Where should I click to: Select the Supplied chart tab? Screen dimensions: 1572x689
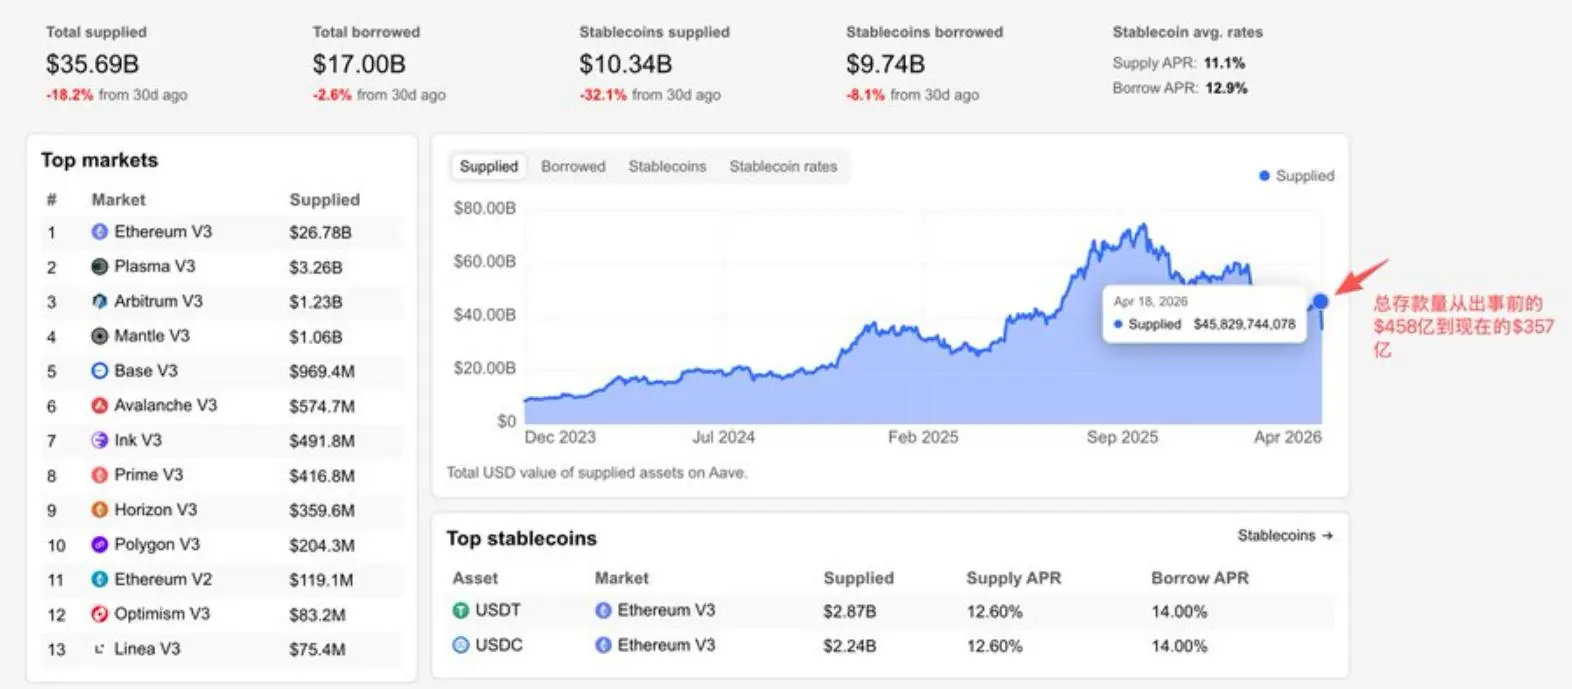(489, 167)
